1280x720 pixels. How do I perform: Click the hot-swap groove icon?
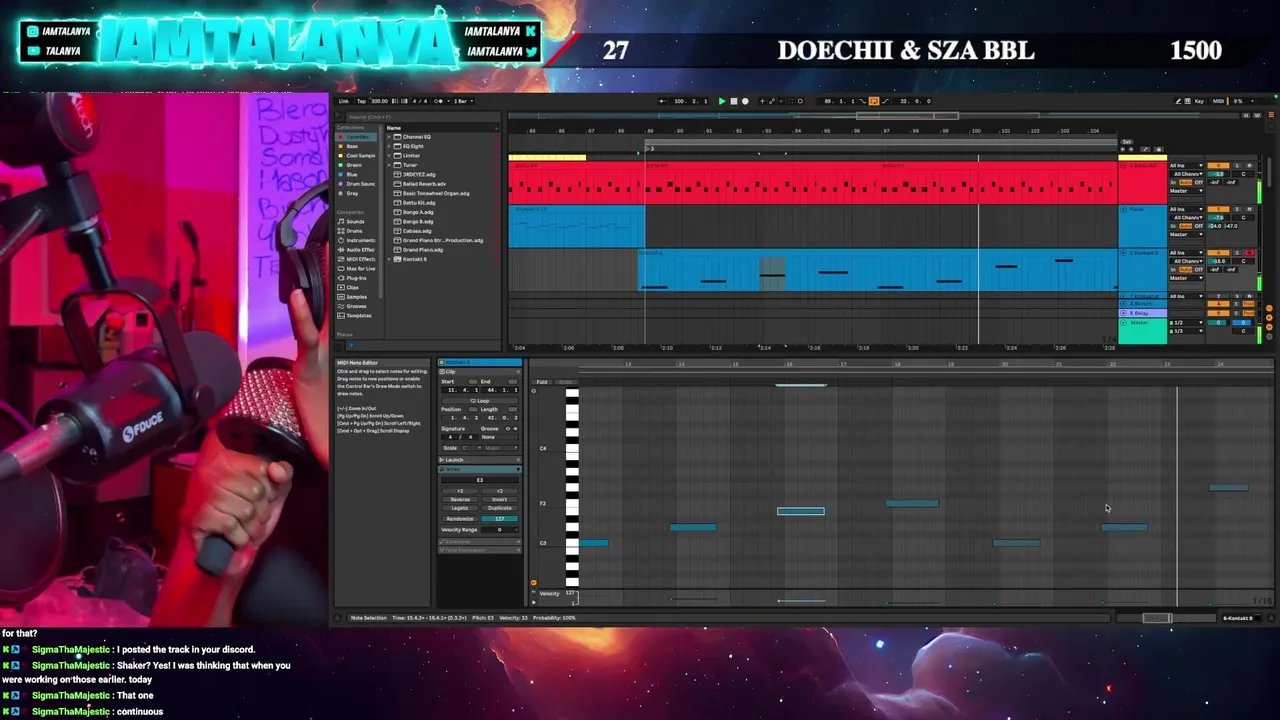click(508, 429)
